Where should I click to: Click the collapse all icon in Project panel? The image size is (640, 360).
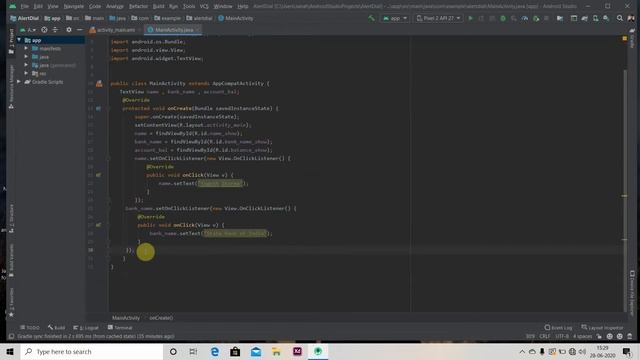[x=55, y=30]
